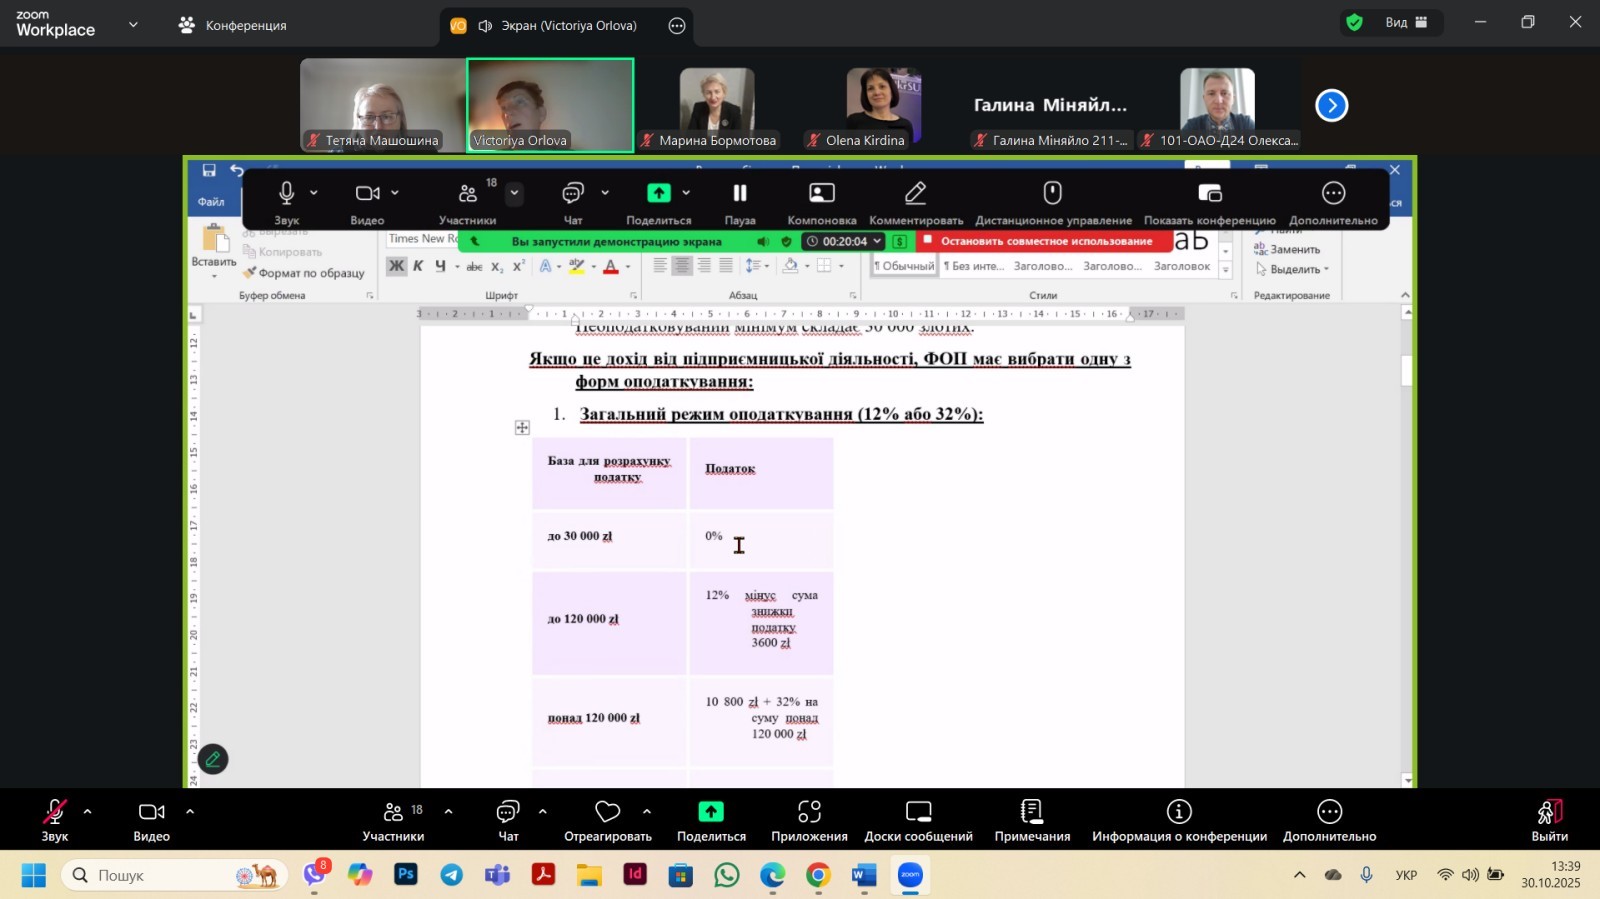Open Telegram from the Windows taskbar

(451, 875)
